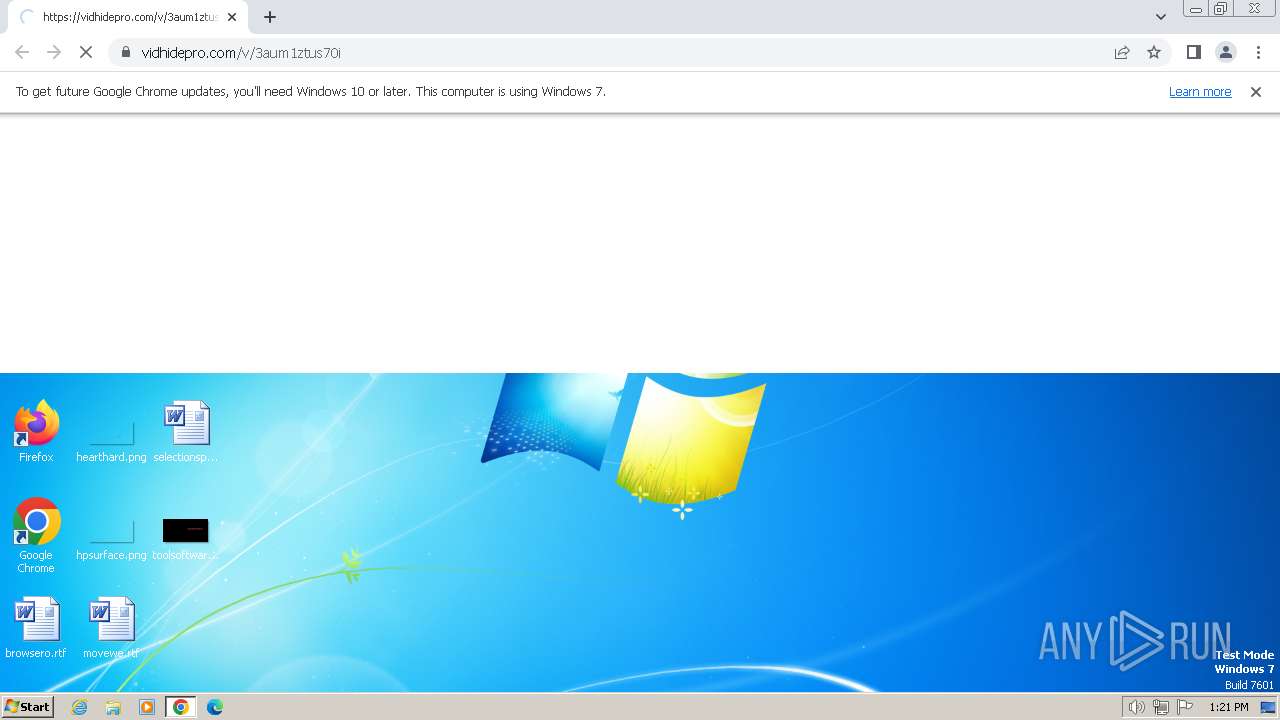This screenshot has width=1280, height=720.
Task: Launch Microsoft Edge from taskbar
Action: tap(215, 707)
